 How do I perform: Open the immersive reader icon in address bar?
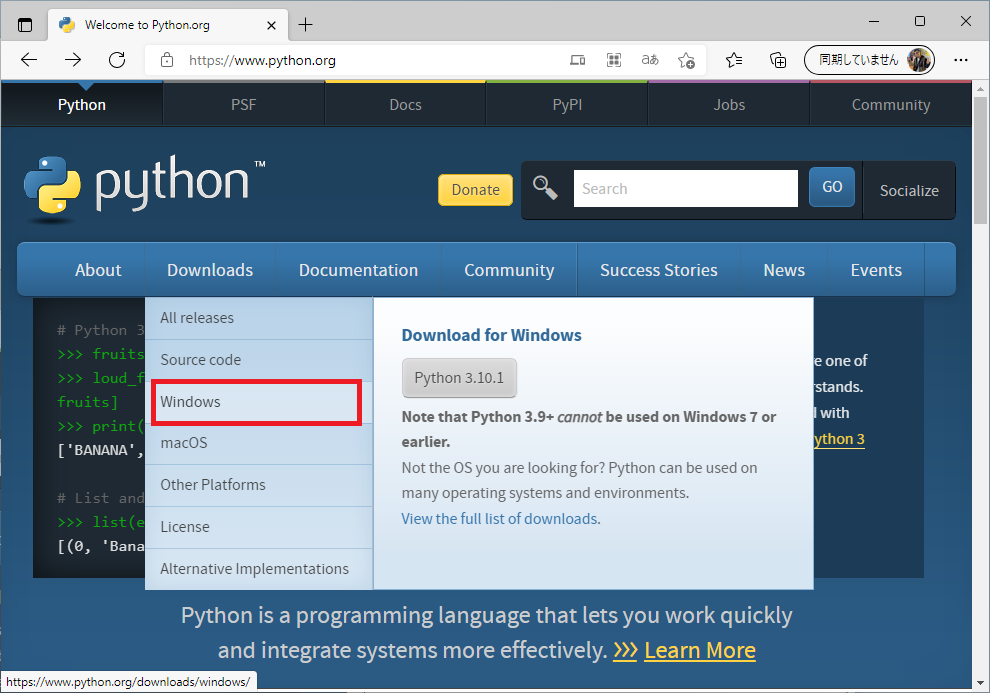tap(649, 60)
